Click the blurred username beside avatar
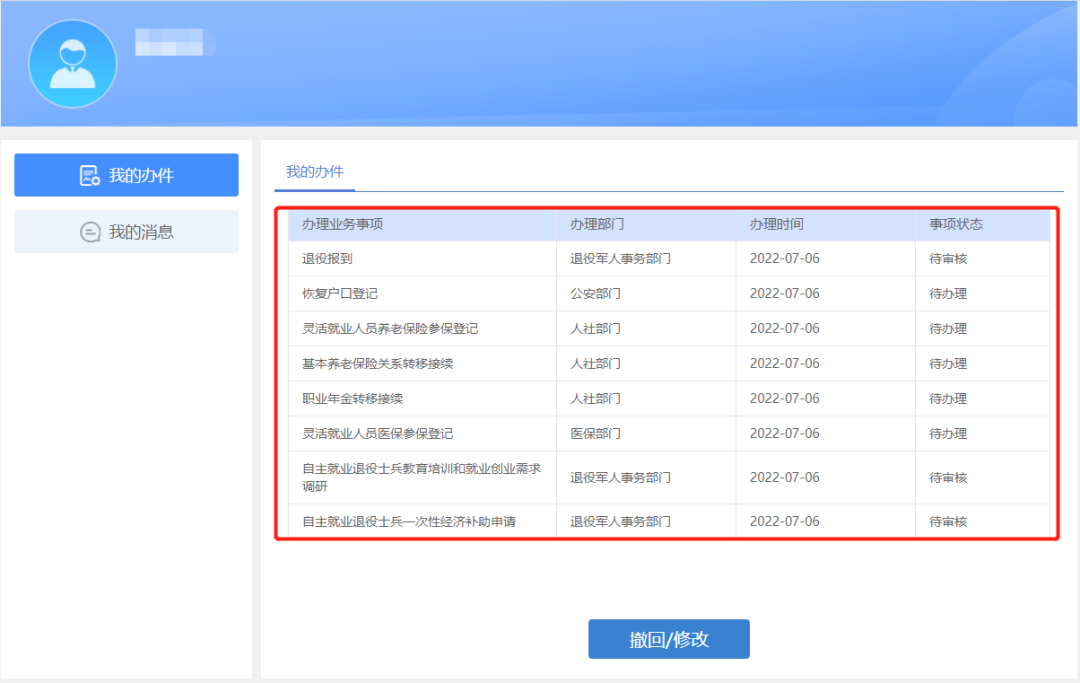Viewport: 1080px width, 683px height. pyautogui.click(x=169, y=43)
